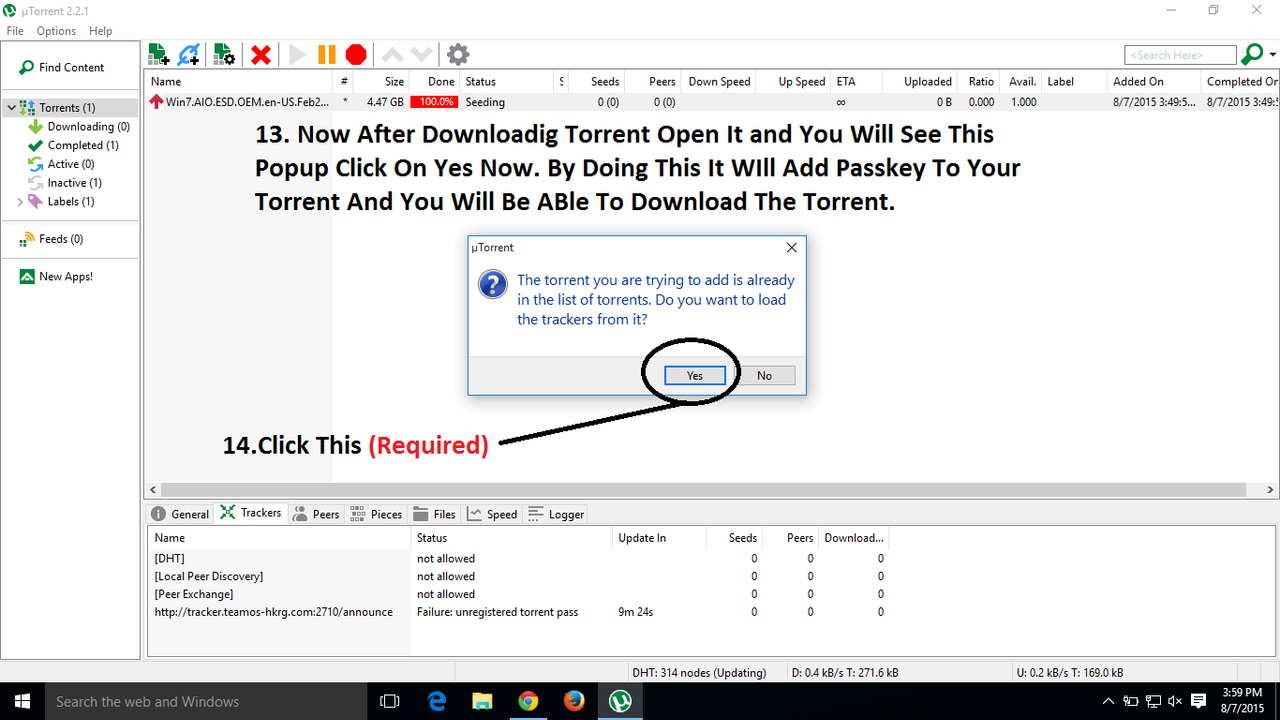Sort by Up Speed column header
The image size is (1280, 720).
click(x=793, y=81)
